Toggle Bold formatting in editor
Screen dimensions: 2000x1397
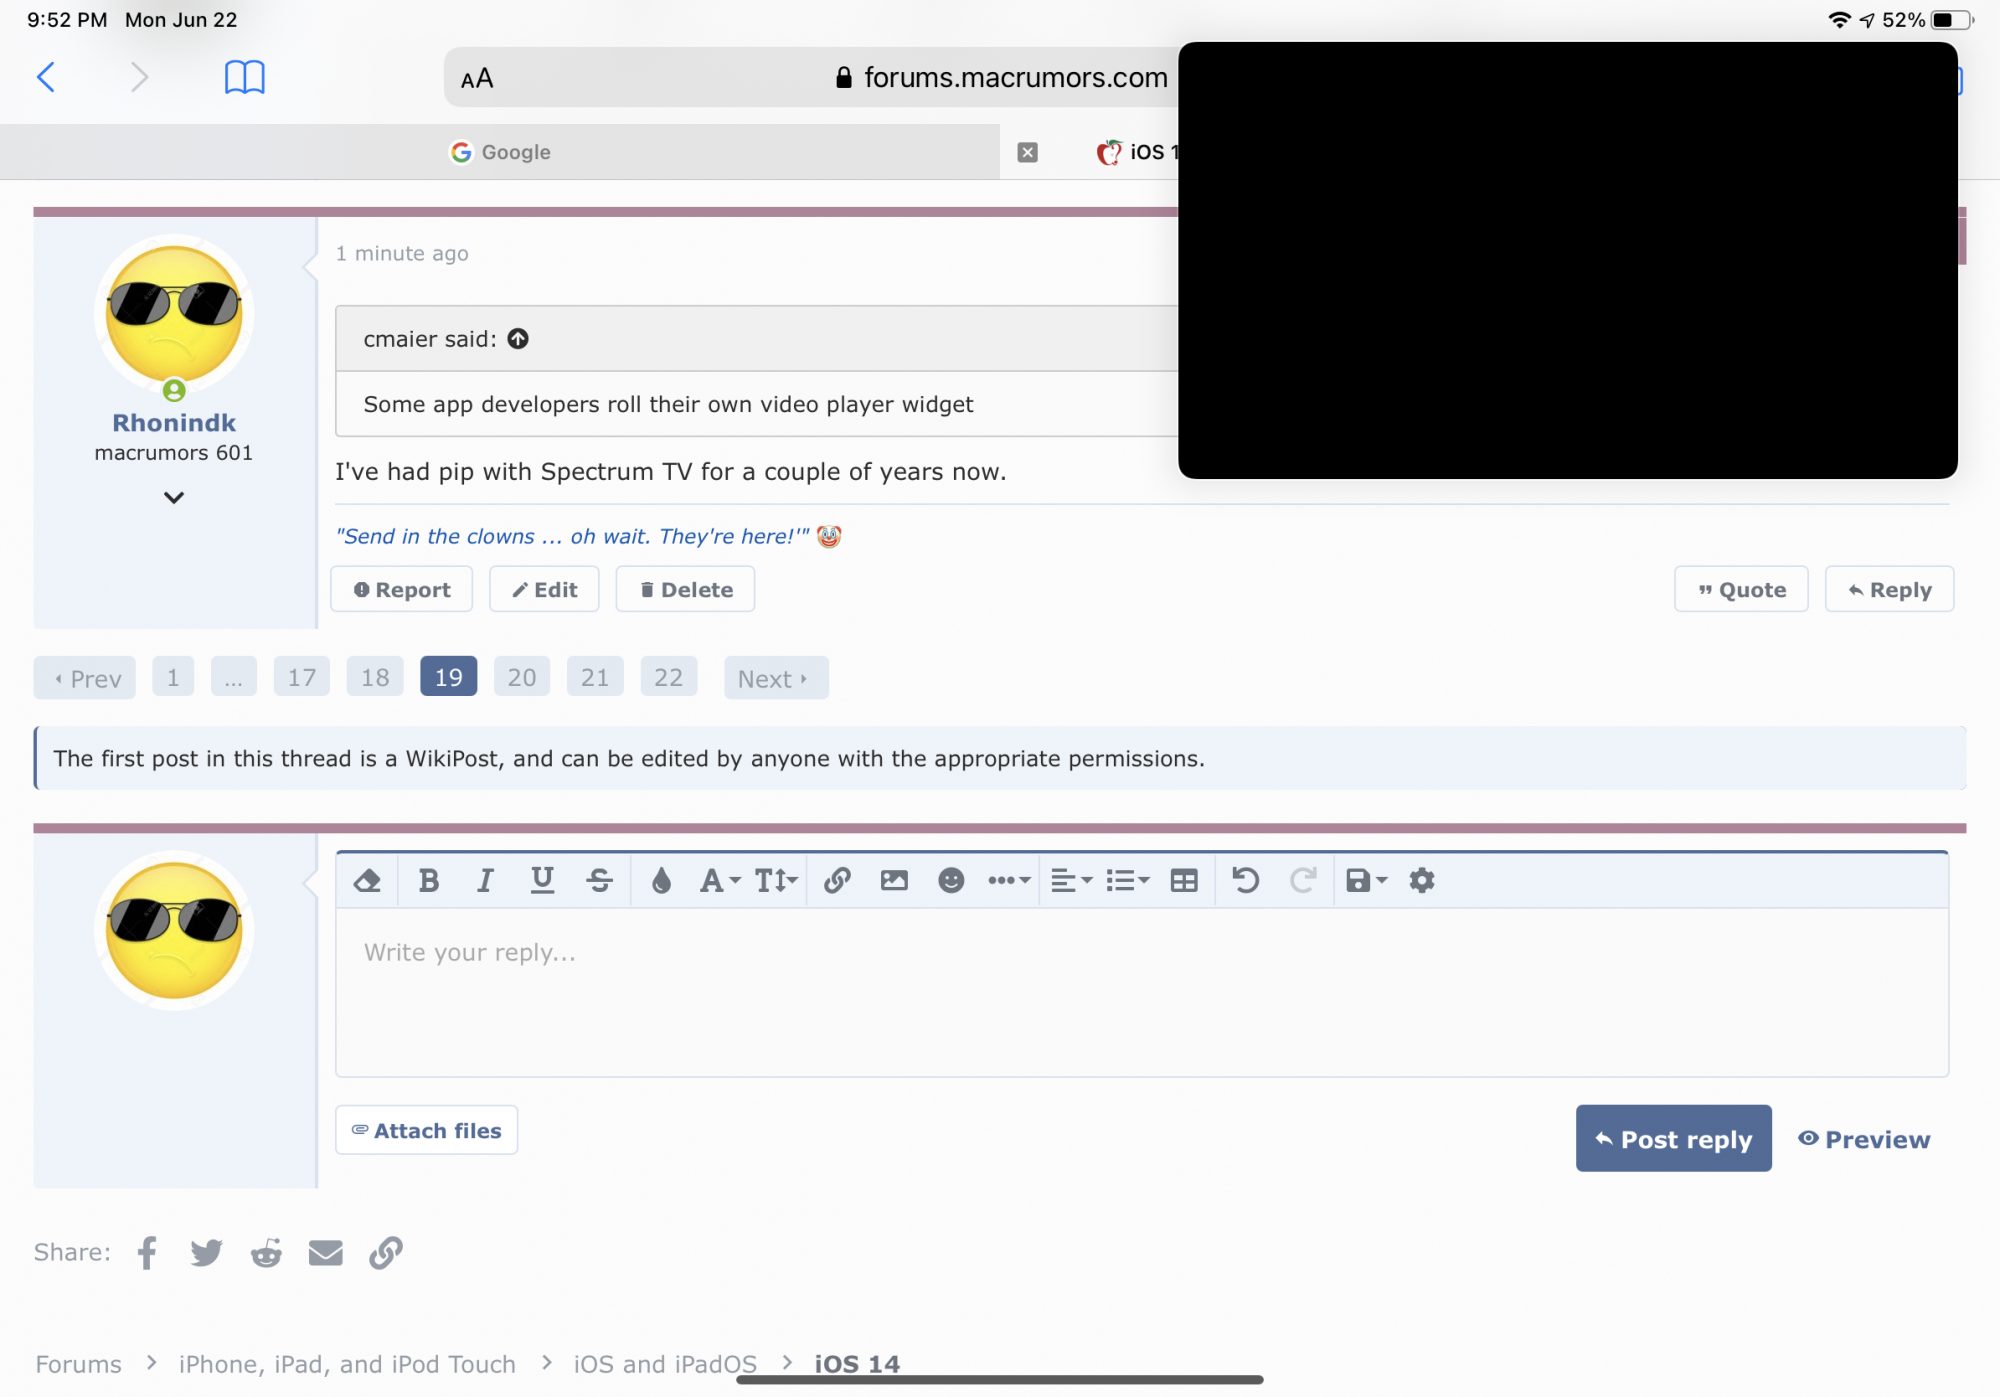[x=429, y=880]
